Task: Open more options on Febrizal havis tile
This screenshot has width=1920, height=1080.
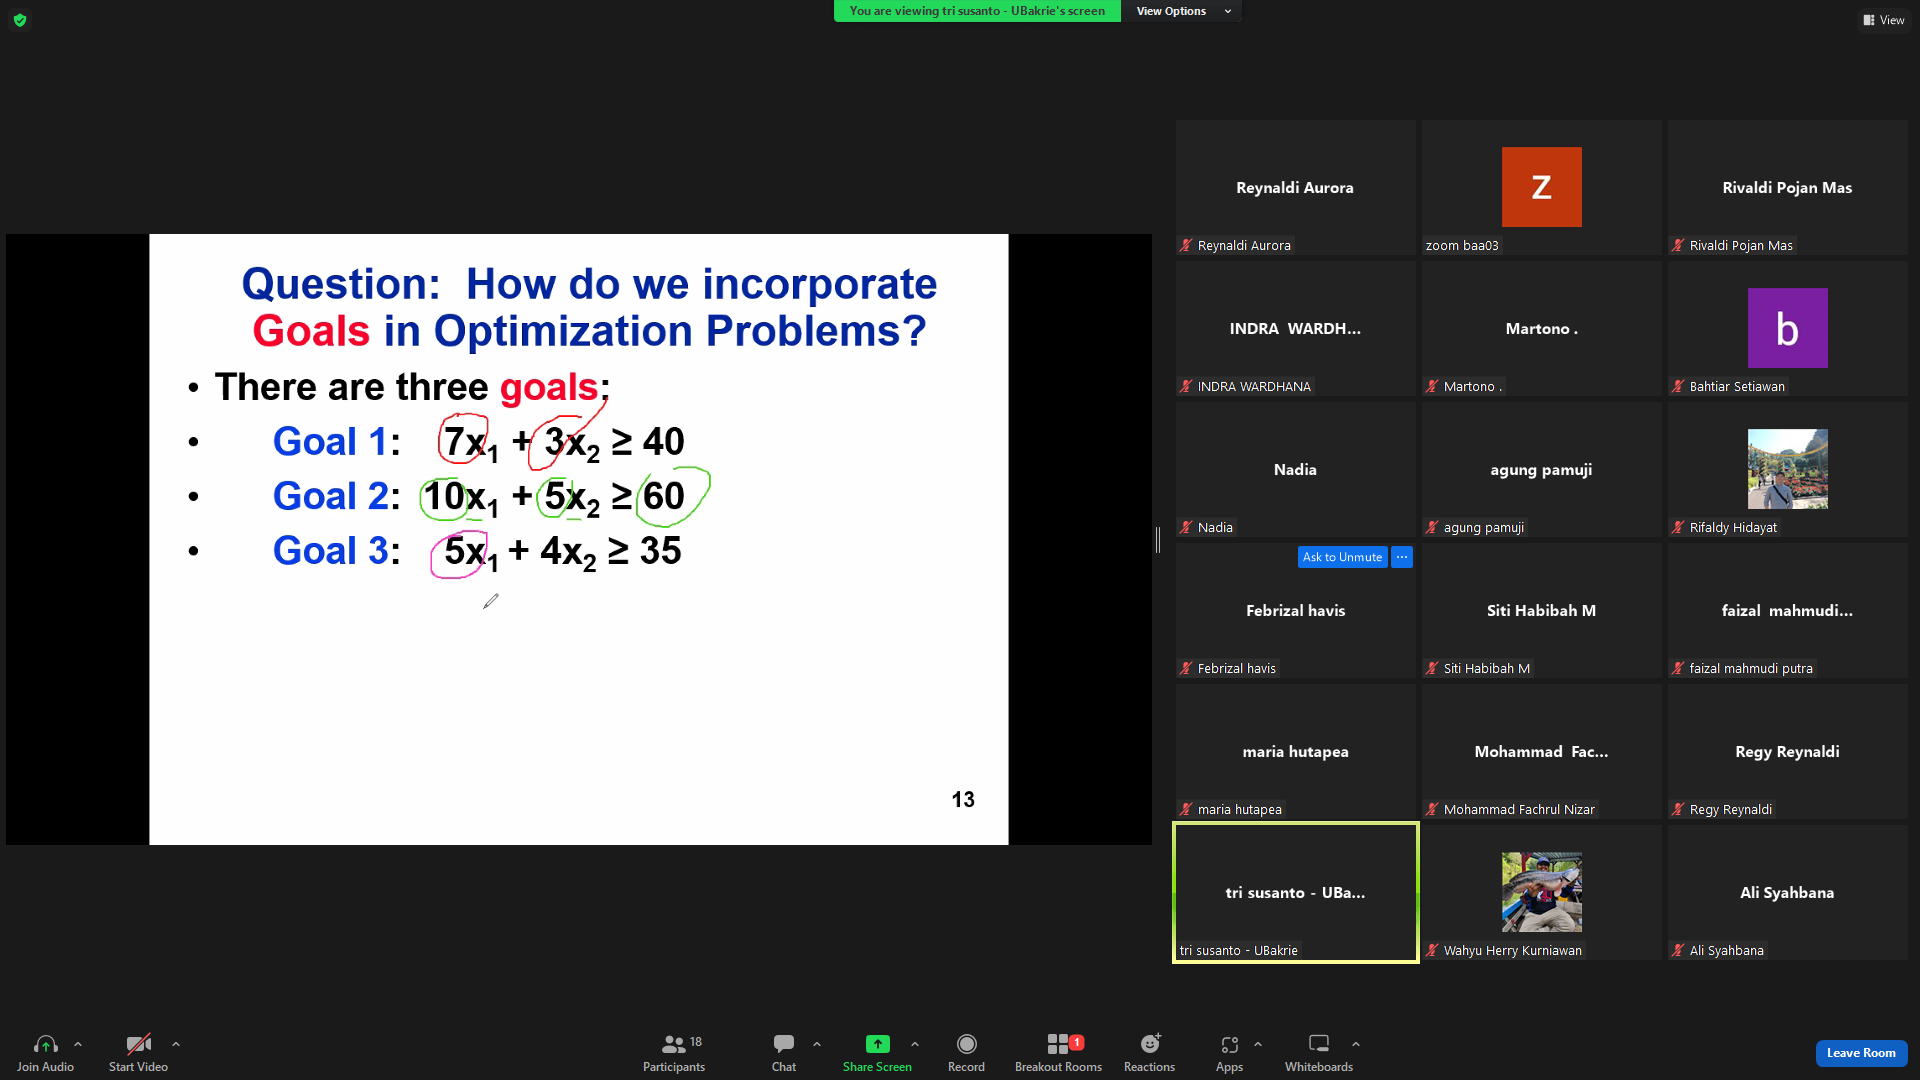Action: [1402, 557]
